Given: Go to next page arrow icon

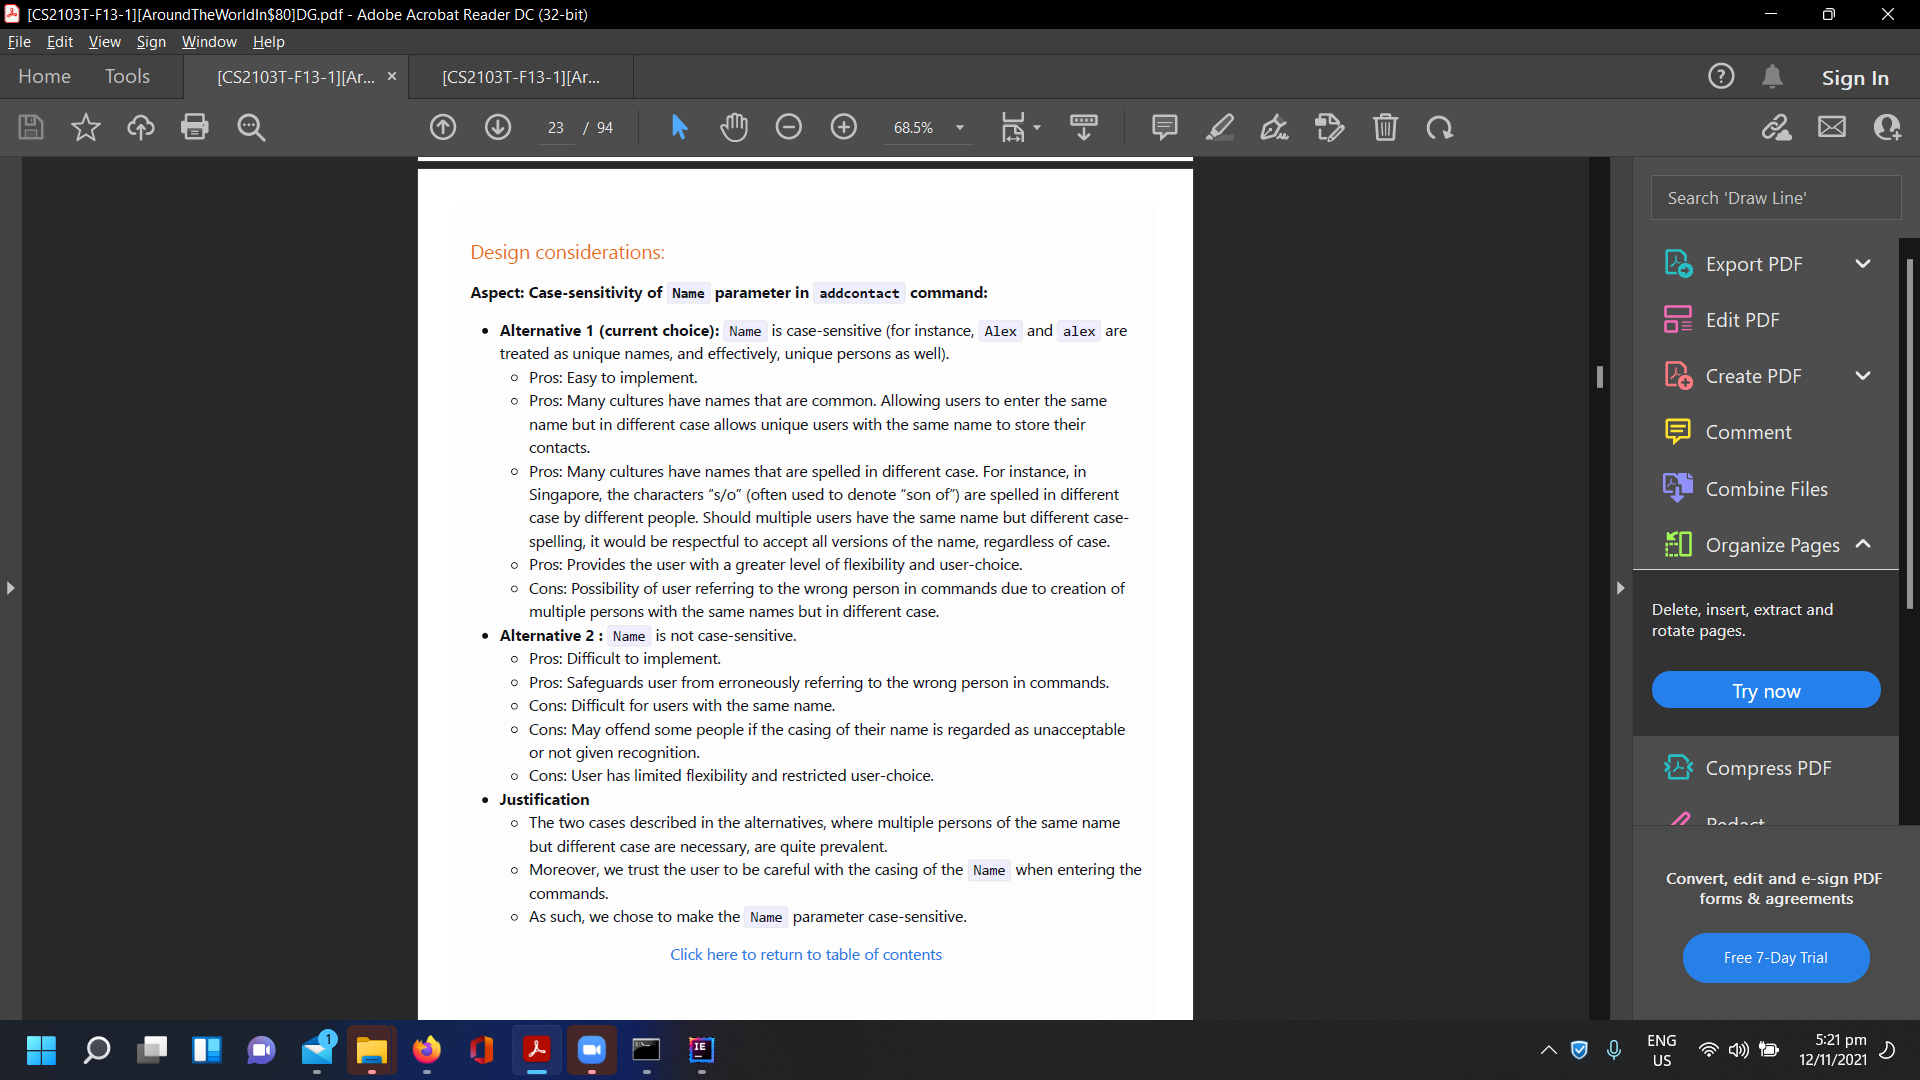Looking at the screenshot, I should tap(498, 127).
